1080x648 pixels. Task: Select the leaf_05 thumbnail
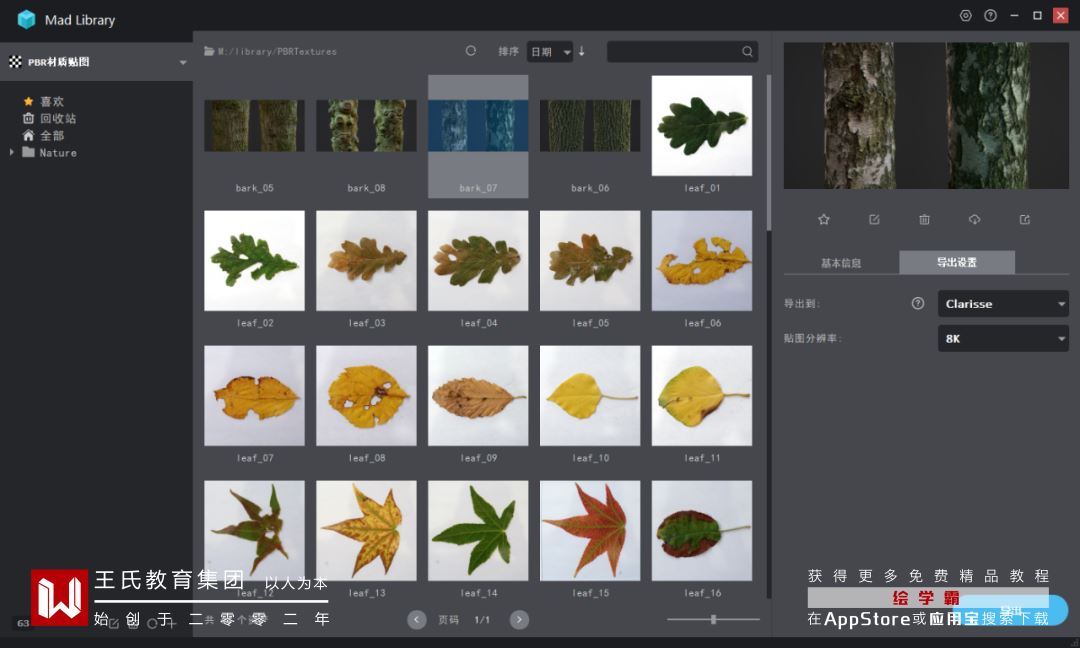click(x=590, y=261)
